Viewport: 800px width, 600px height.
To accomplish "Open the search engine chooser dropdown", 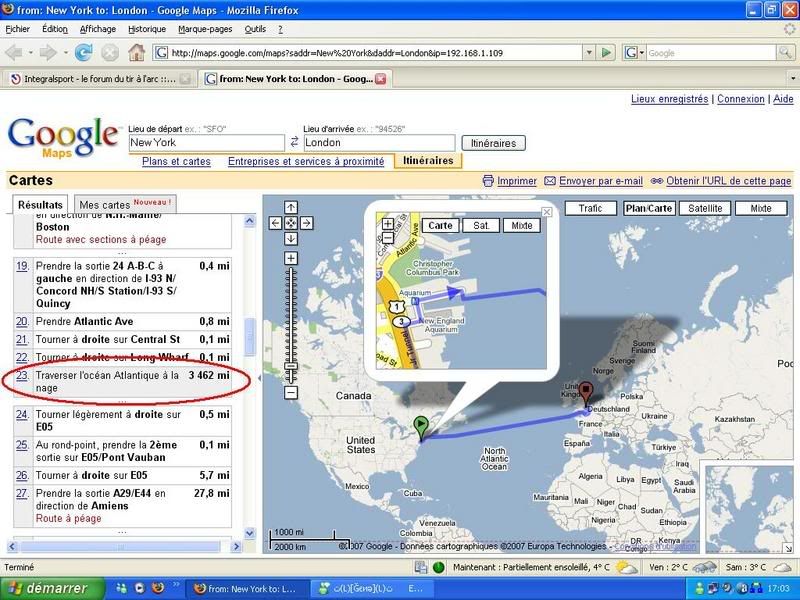I will 641,53.
